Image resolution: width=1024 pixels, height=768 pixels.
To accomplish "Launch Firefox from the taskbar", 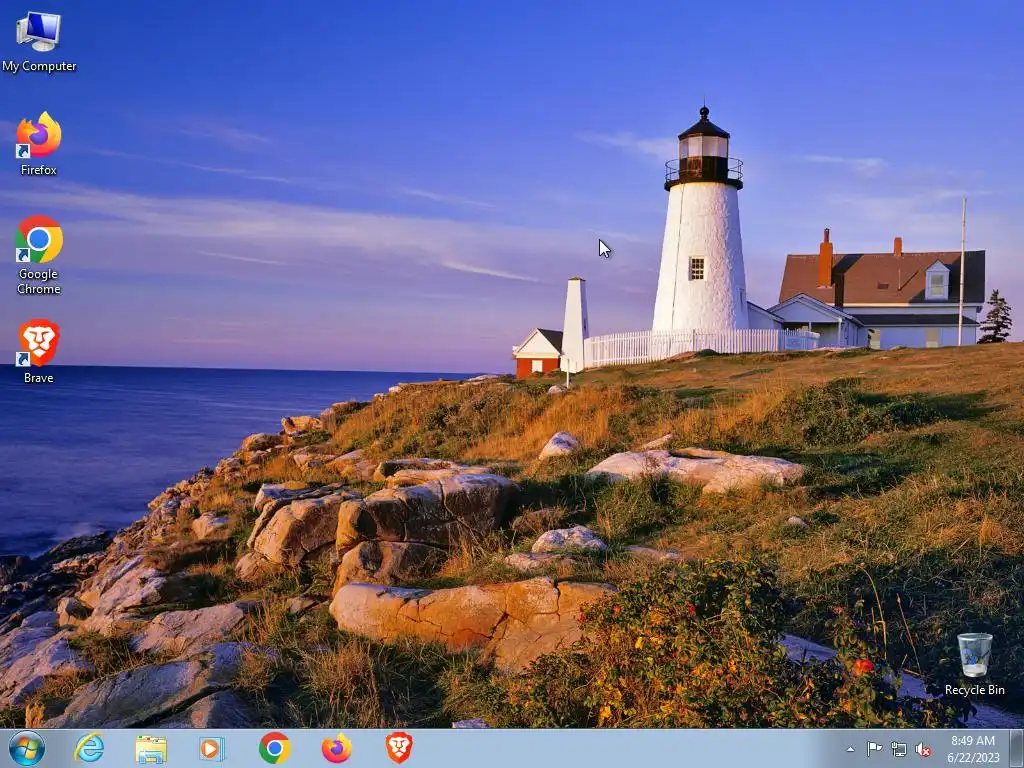I will point(336,748).
